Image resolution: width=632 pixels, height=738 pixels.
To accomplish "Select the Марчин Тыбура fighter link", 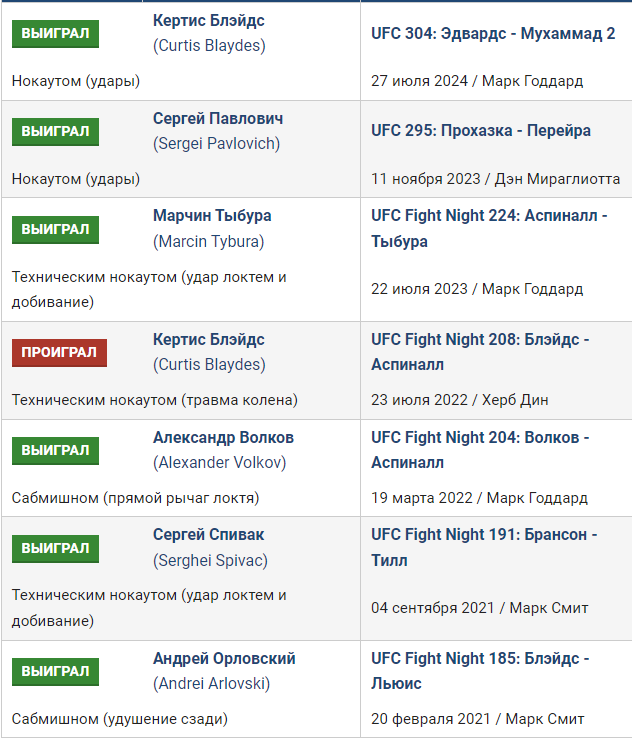I will 212,216.
